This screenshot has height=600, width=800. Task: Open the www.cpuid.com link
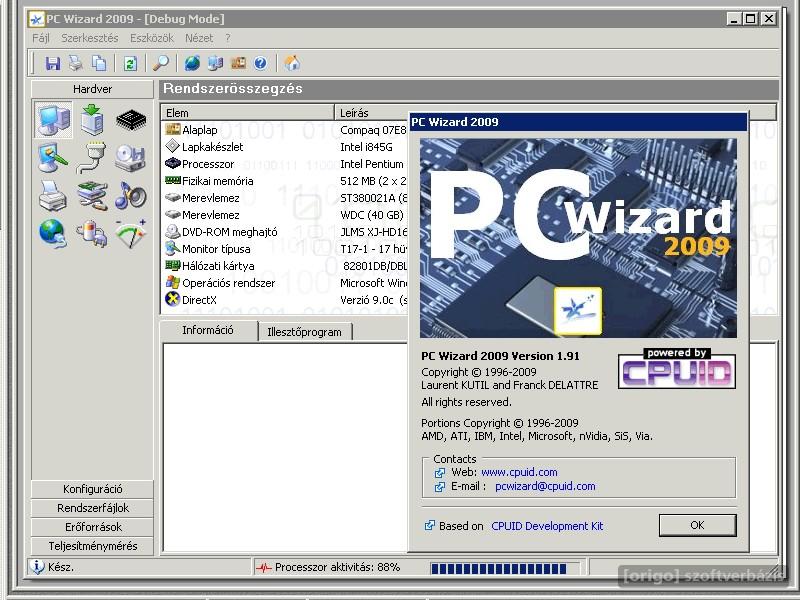(x=519, y=472)
